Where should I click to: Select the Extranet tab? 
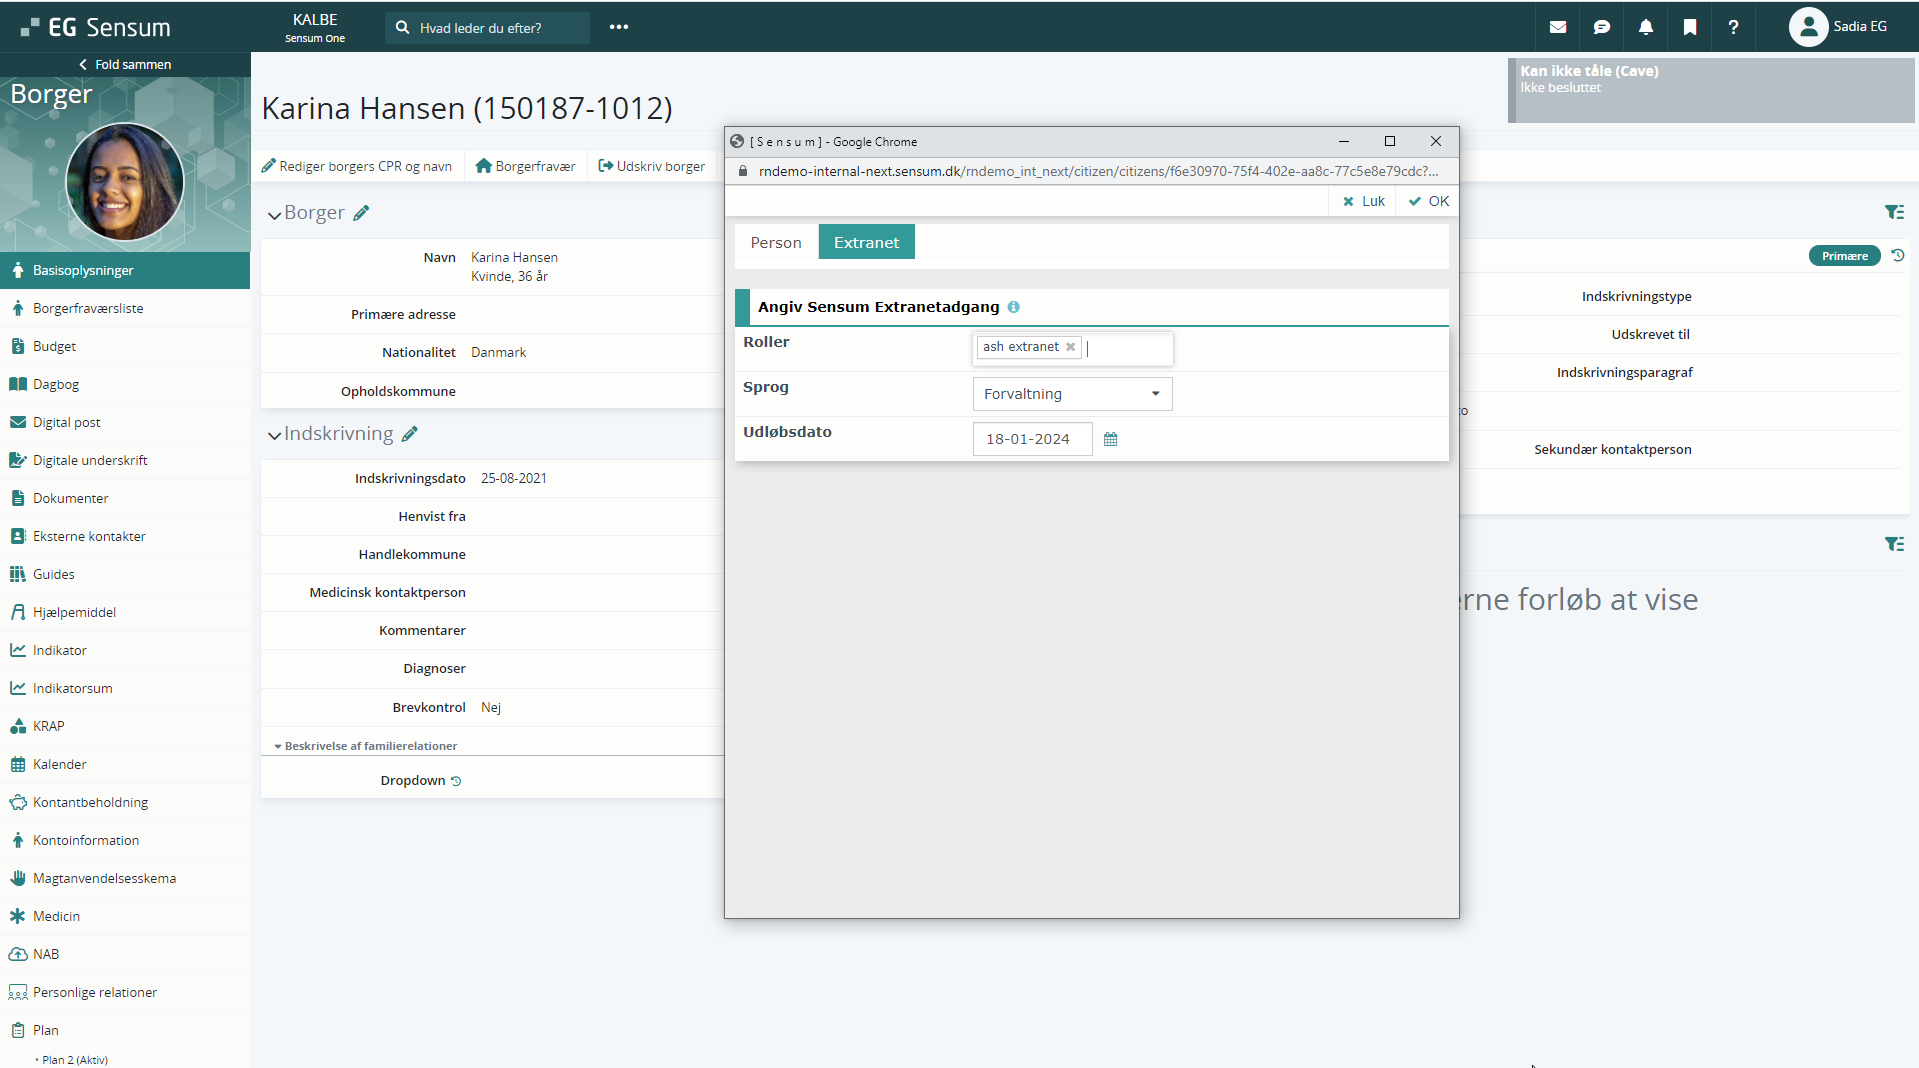pyautogui.click(x=866, y=242)
